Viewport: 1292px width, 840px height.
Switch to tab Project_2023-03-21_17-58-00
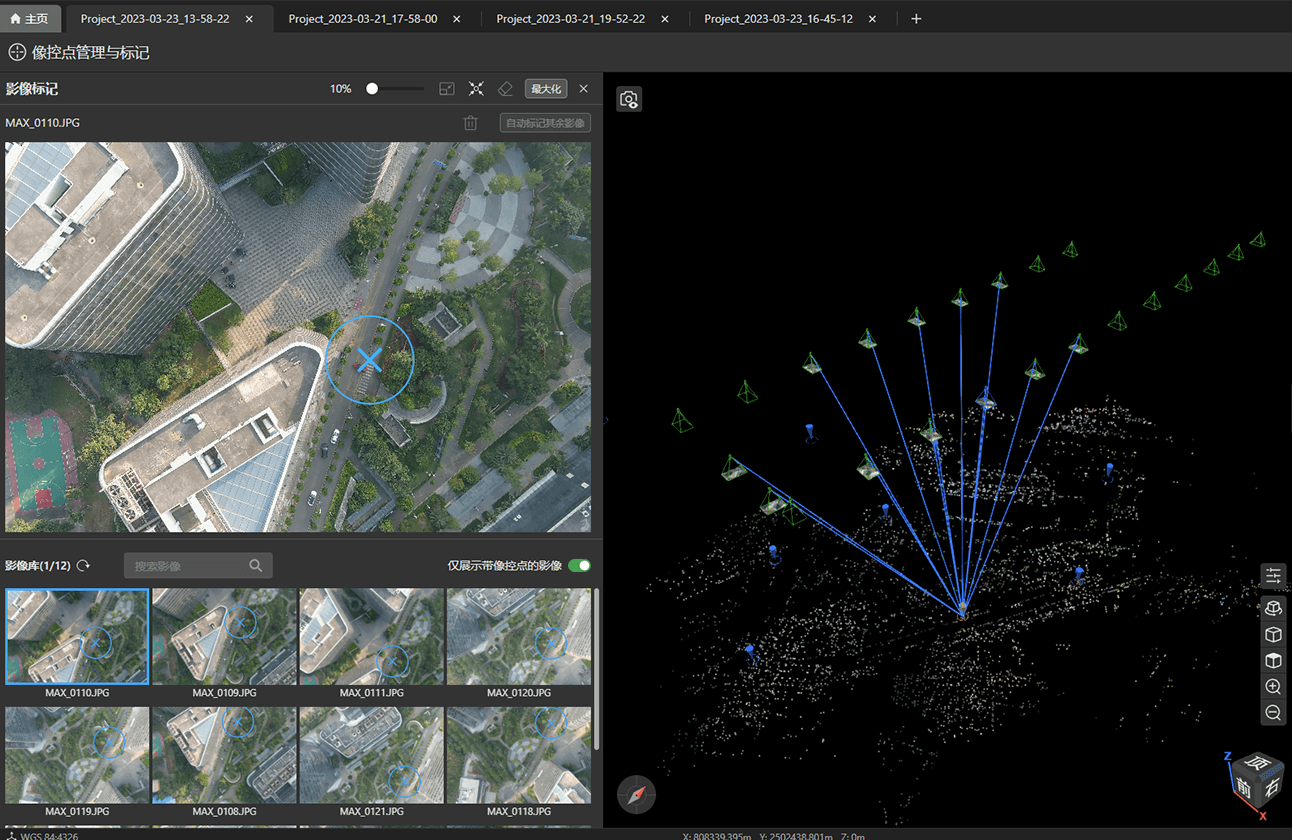(x=362, y=19)
